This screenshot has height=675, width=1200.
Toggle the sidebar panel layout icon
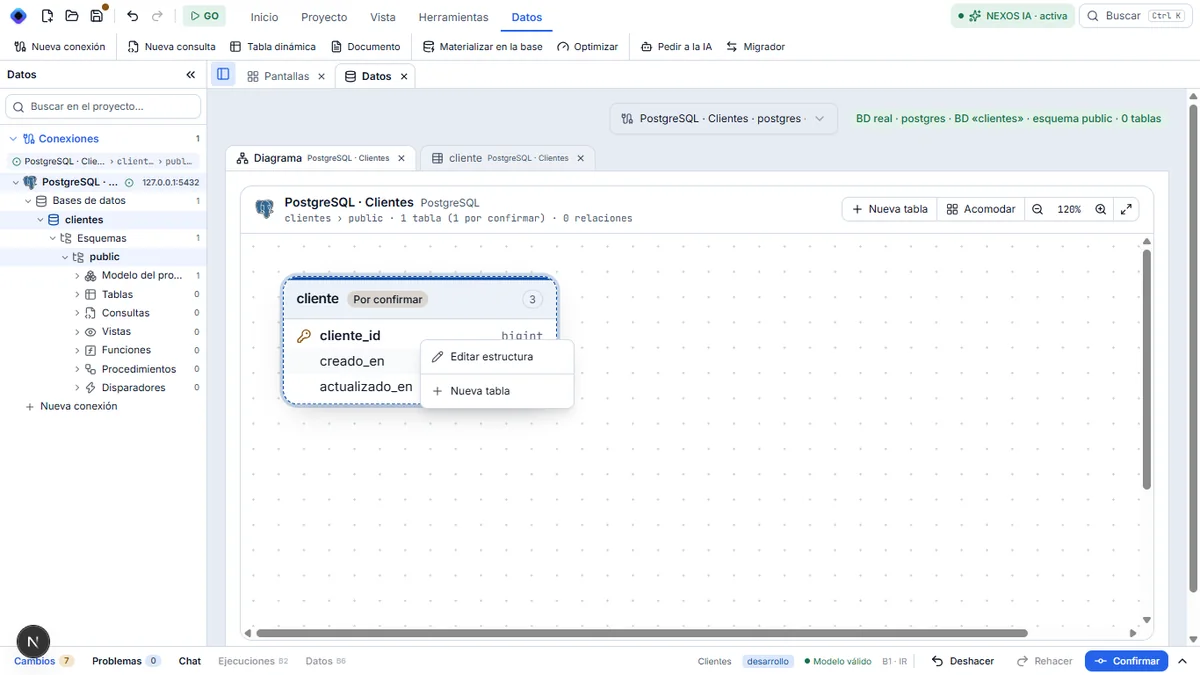(223, 75)
